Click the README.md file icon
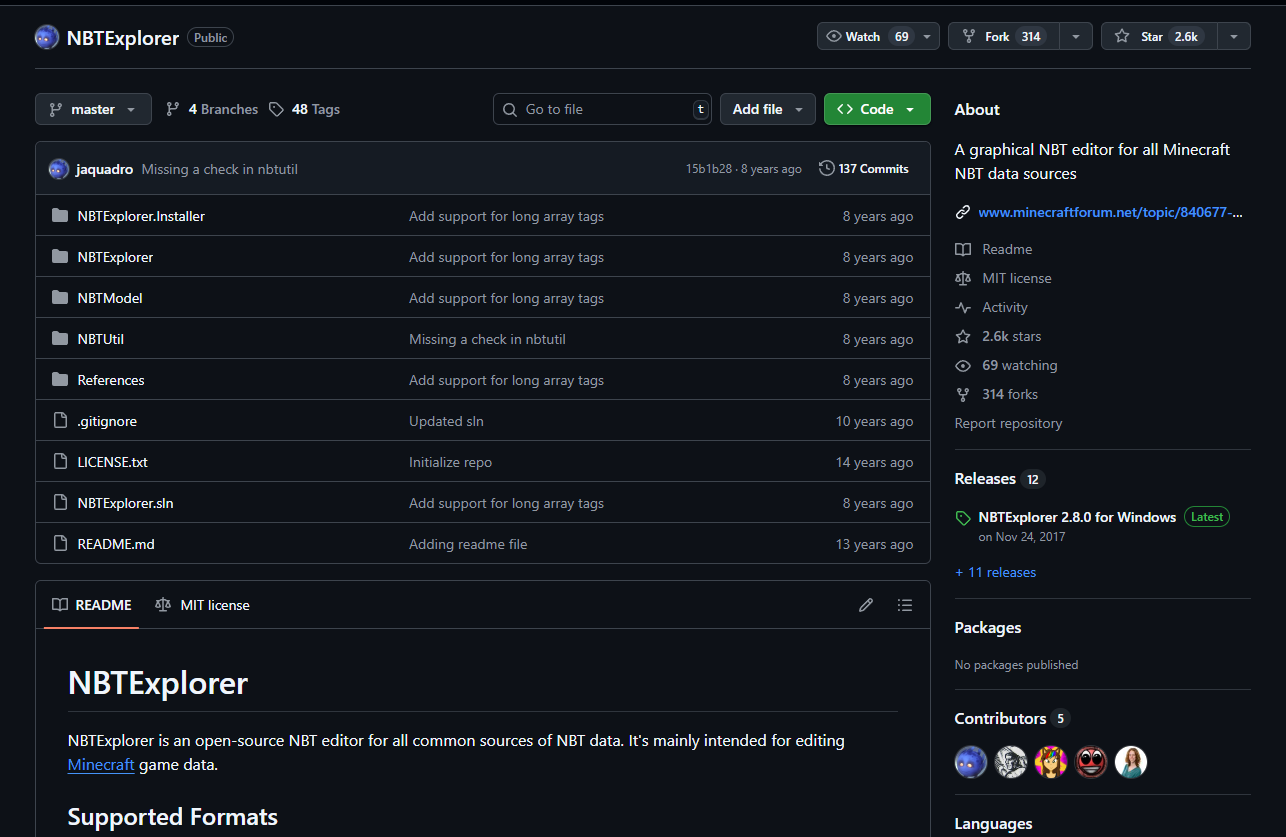 [x=60, y=544]
